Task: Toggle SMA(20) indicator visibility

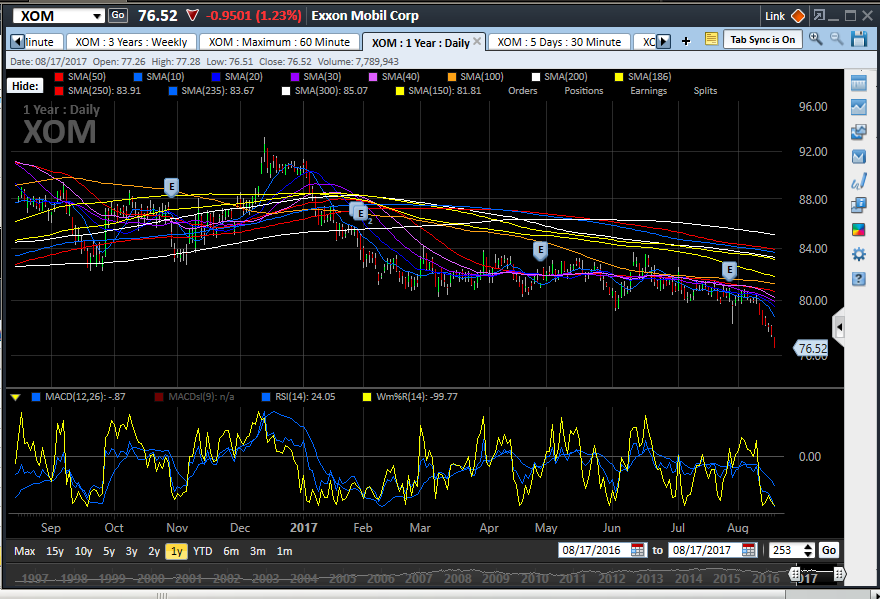Action: (x=216, y=77)
